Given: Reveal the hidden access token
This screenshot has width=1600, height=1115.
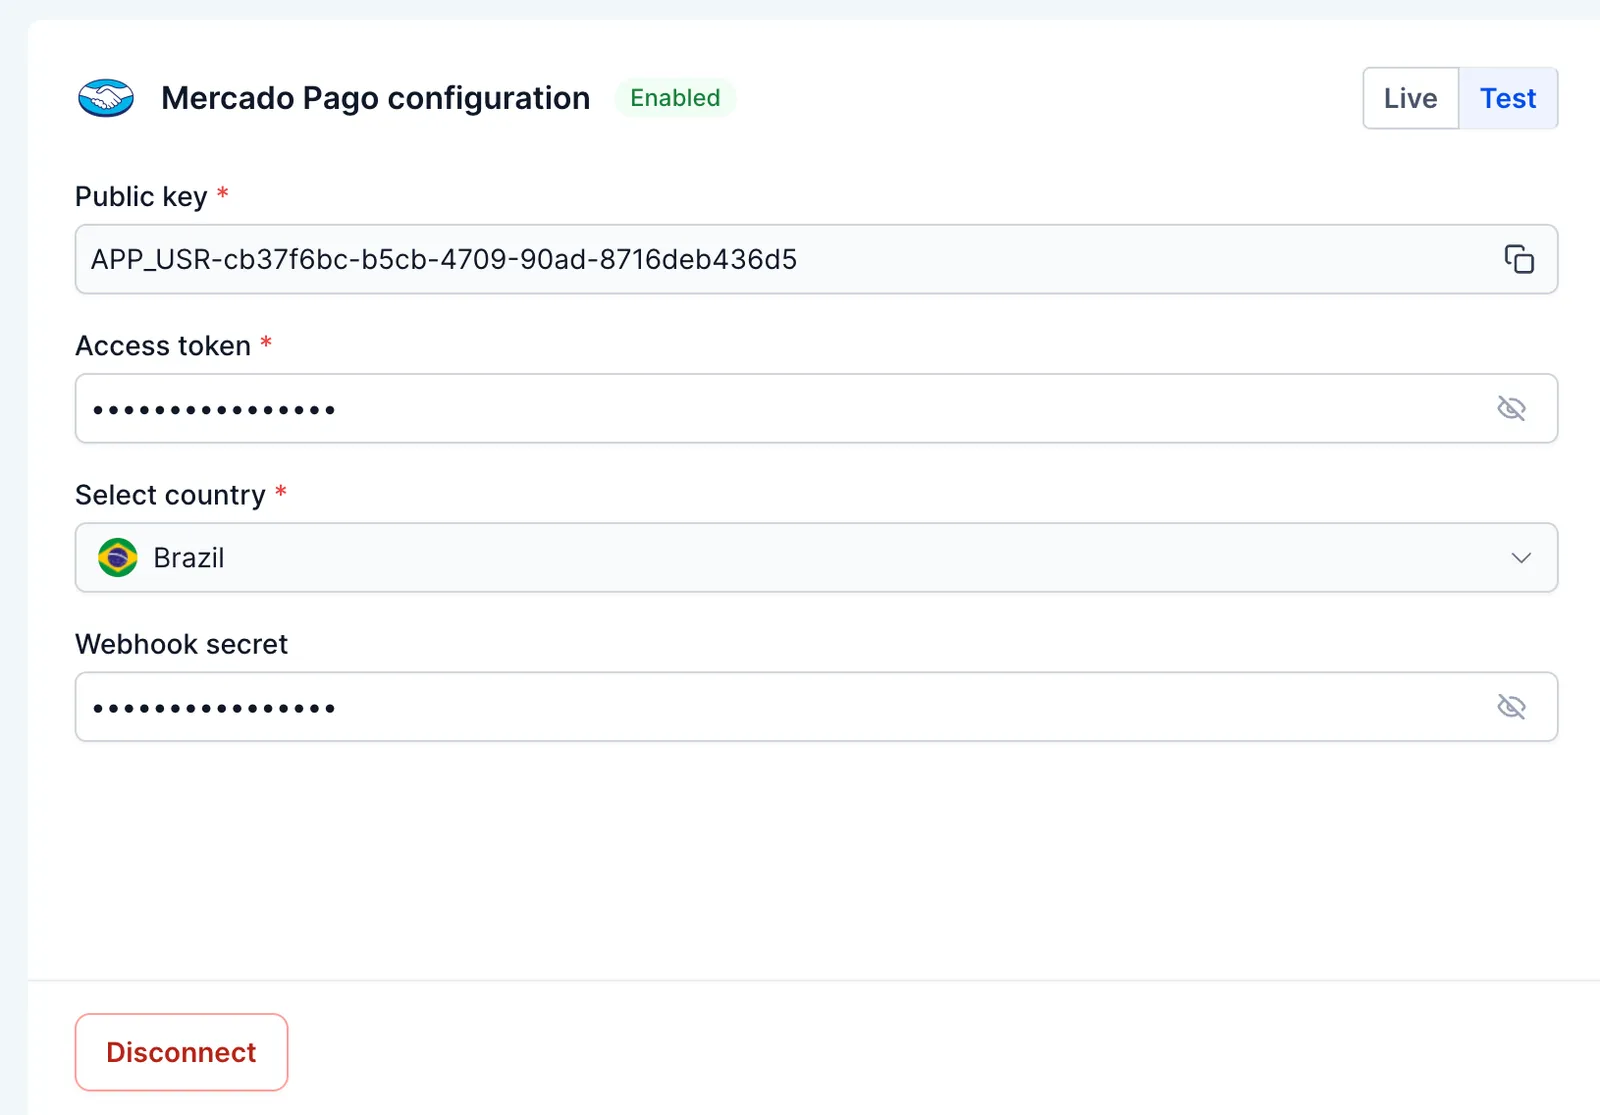Looking at the screenshot, I should [1511, 408].
